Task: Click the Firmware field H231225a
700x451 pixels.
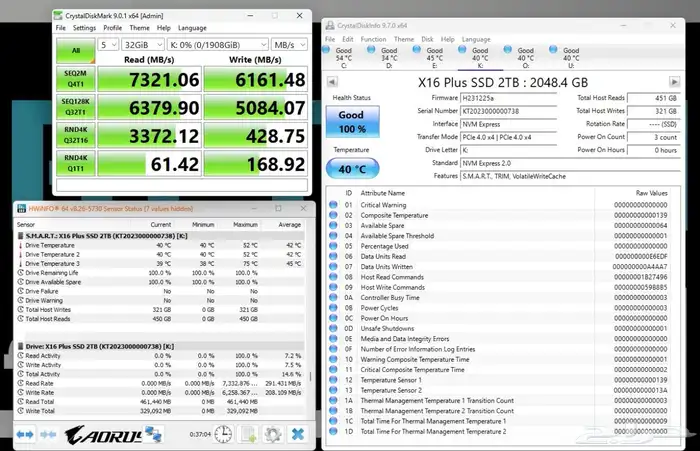Action: tap(508, 98)
